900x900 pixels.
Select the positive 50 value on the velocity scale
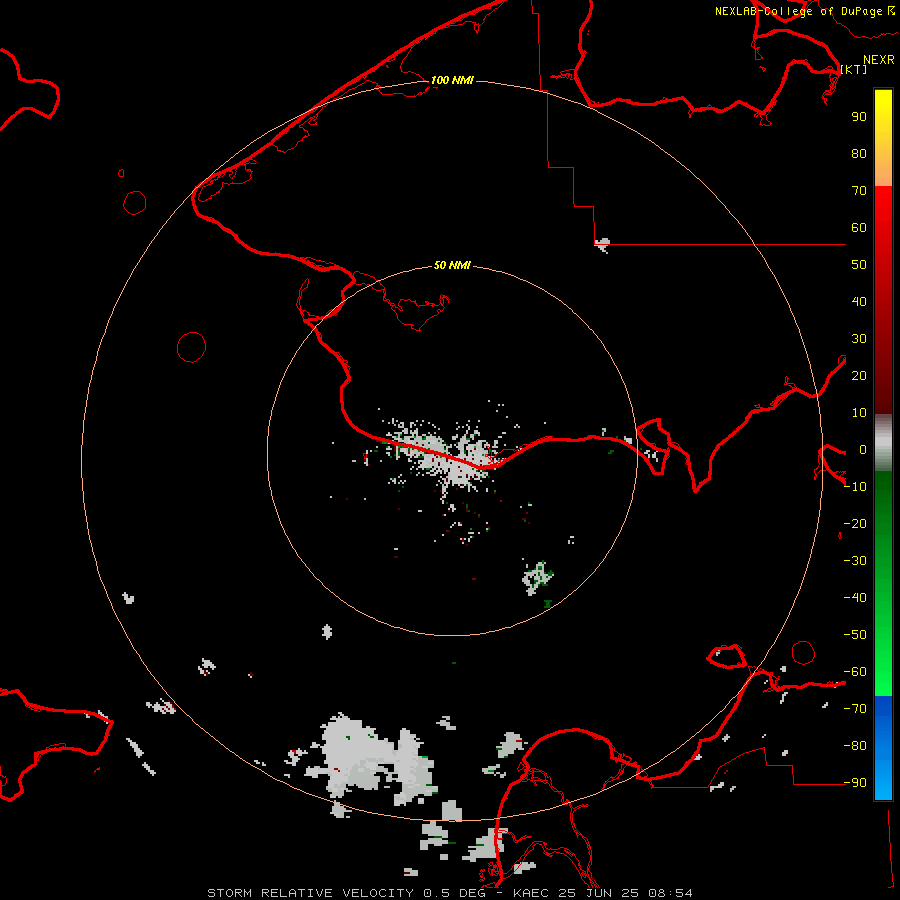859,265
